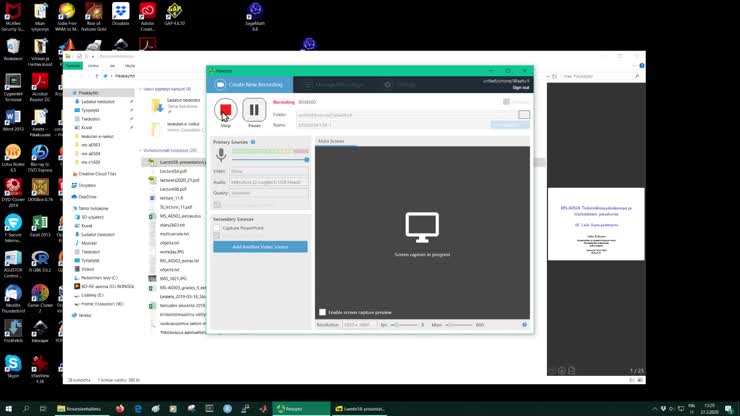Open the DVD-Cloner desktop icon
Screen dimensions: 740x416
tap(13, 193)
